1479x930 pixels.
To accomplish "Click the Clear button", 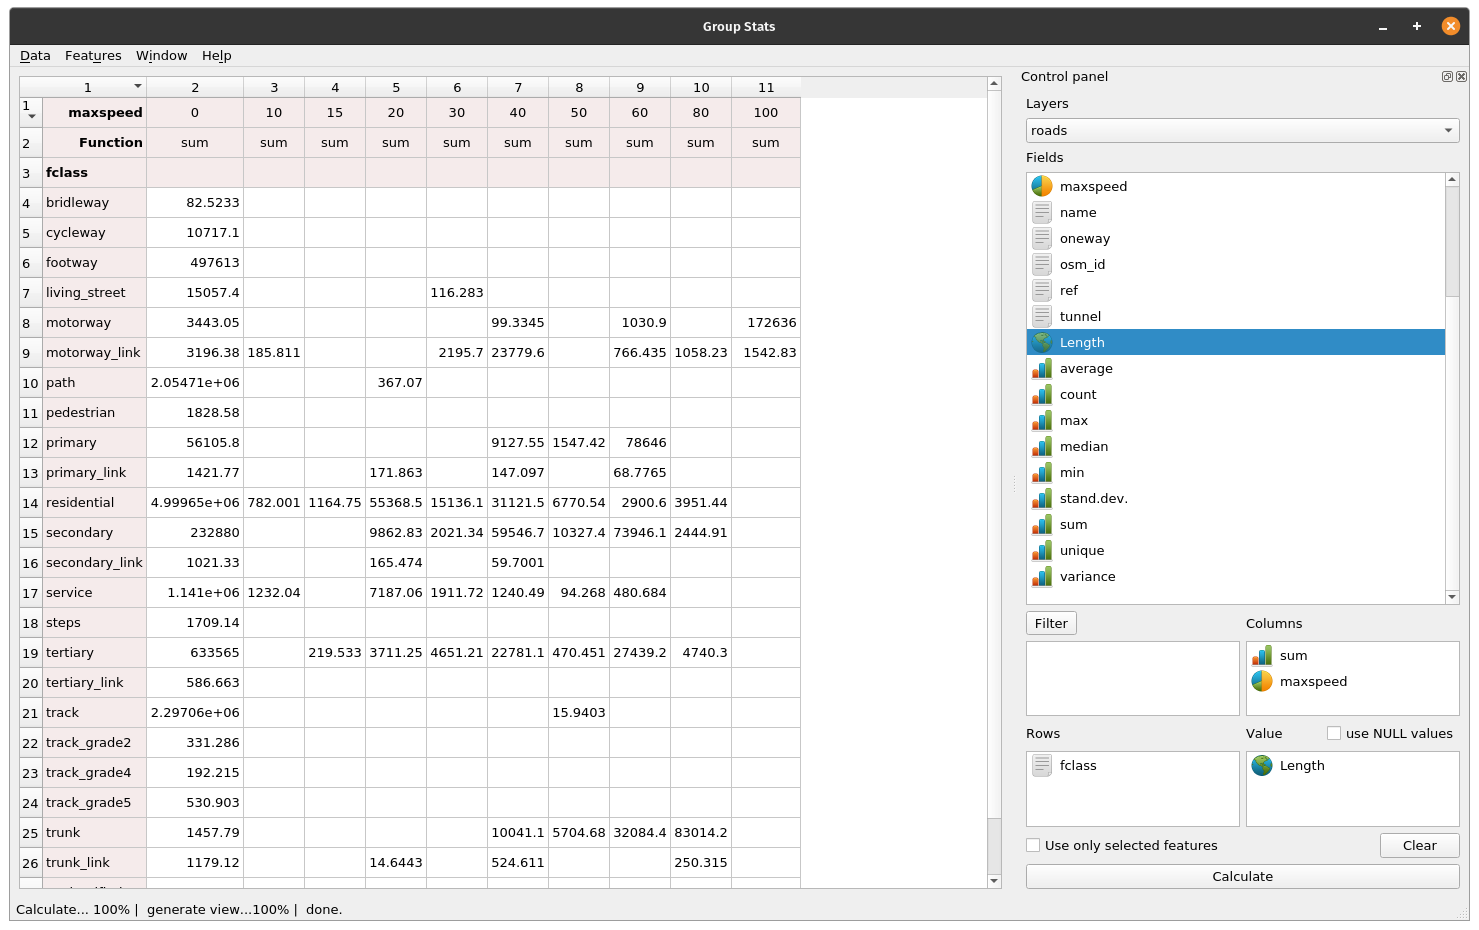I will (x=1419, y=845).
